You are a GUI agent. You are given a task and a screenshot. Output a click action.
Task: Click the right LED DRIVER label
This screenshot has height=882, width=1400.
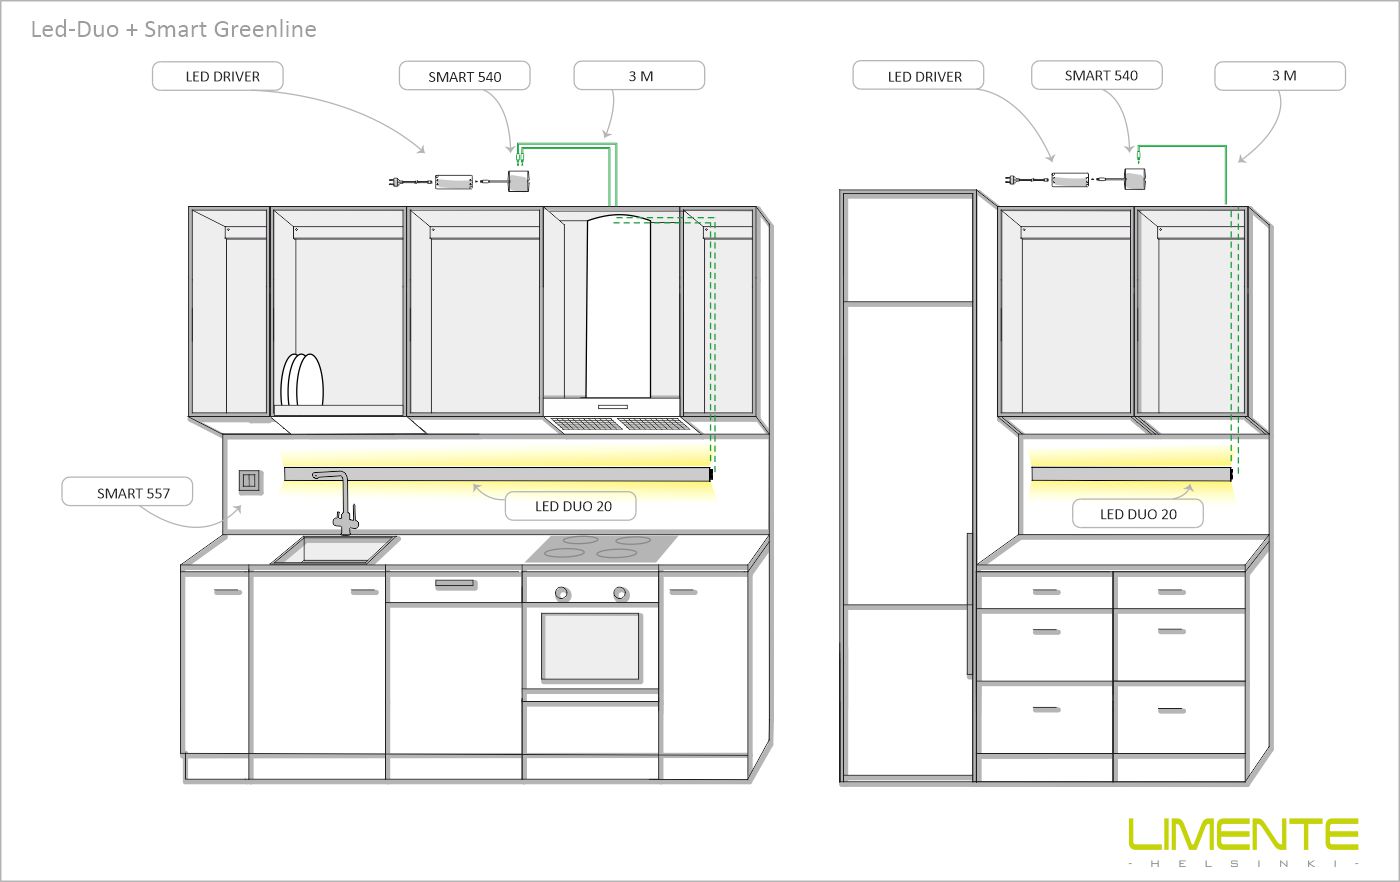pyautogui.click(x=919, y=76)
